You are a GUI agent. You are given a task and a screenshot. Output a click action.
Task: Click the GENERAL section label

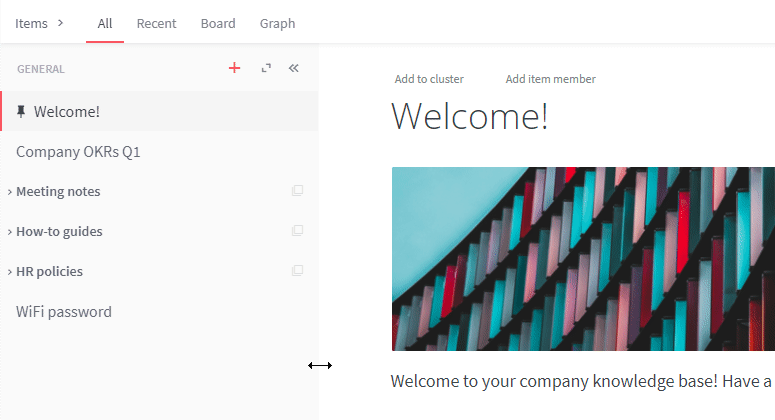[x=41, y=69]
